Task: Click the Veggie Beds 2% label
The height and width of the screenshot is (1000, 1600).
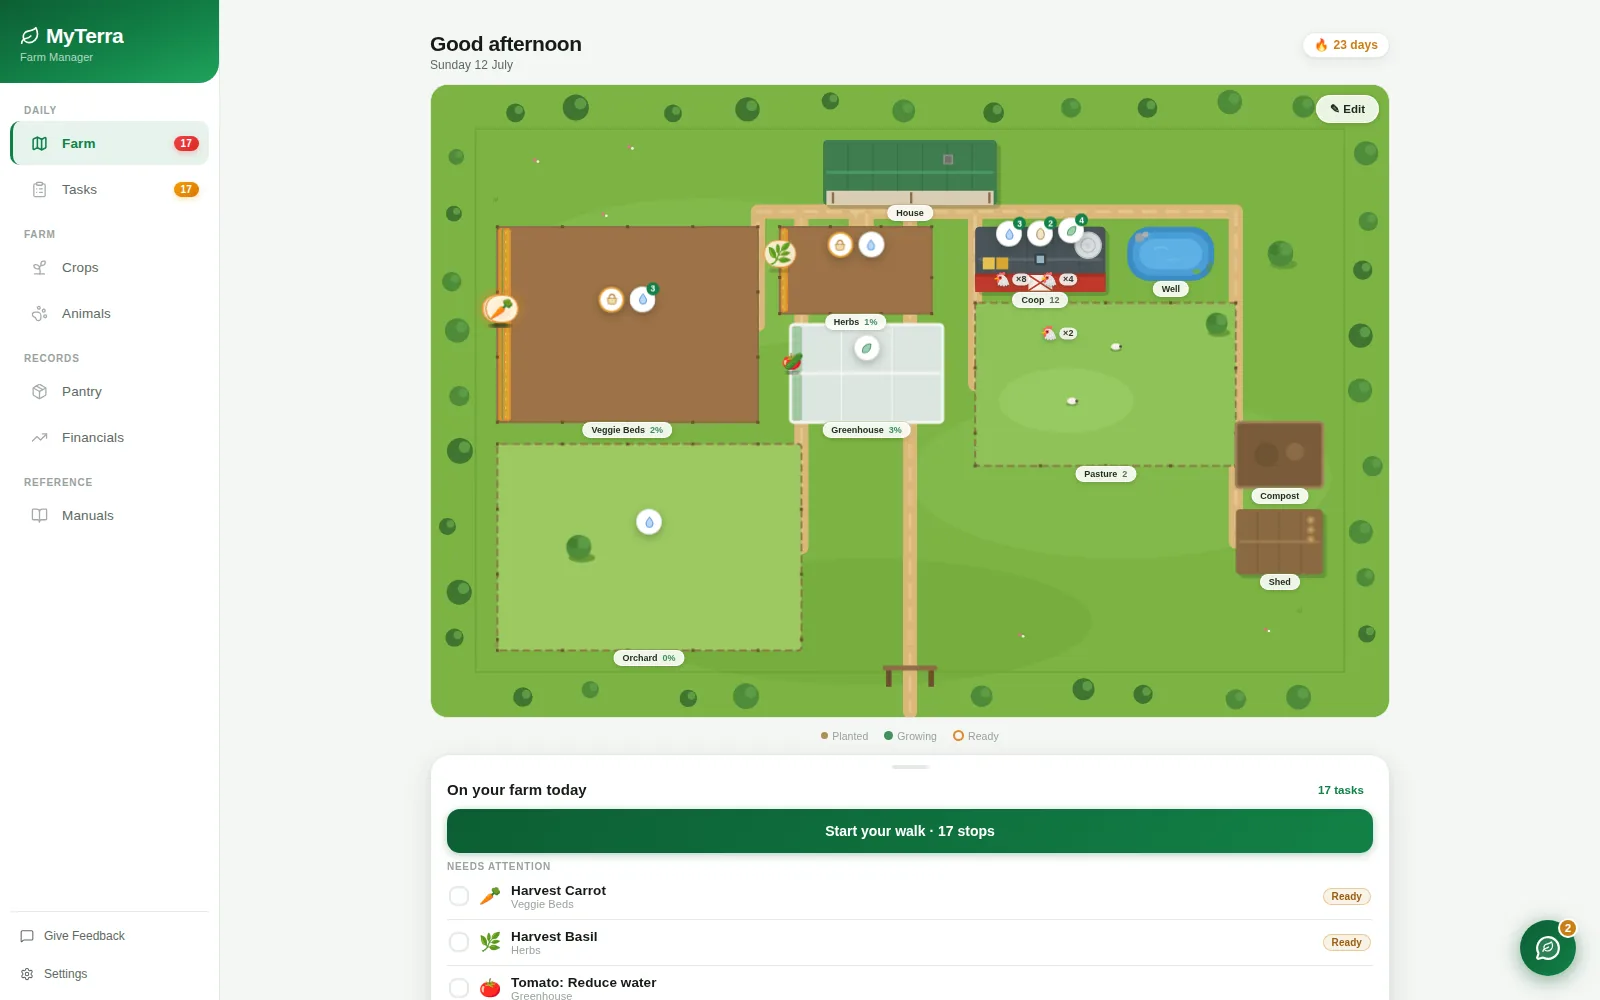Action: click(627, 430)
